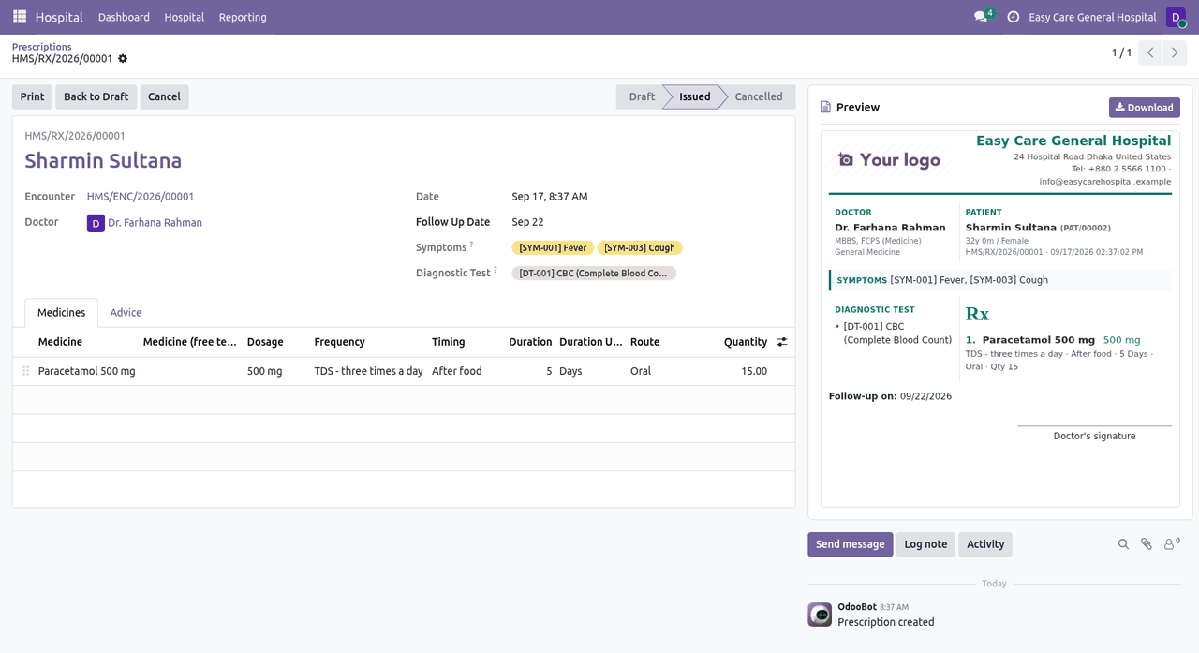This screenshot has height=653, width=1199.
Task: Click the OdooBot avatar
Action: (x=820, y=614)
